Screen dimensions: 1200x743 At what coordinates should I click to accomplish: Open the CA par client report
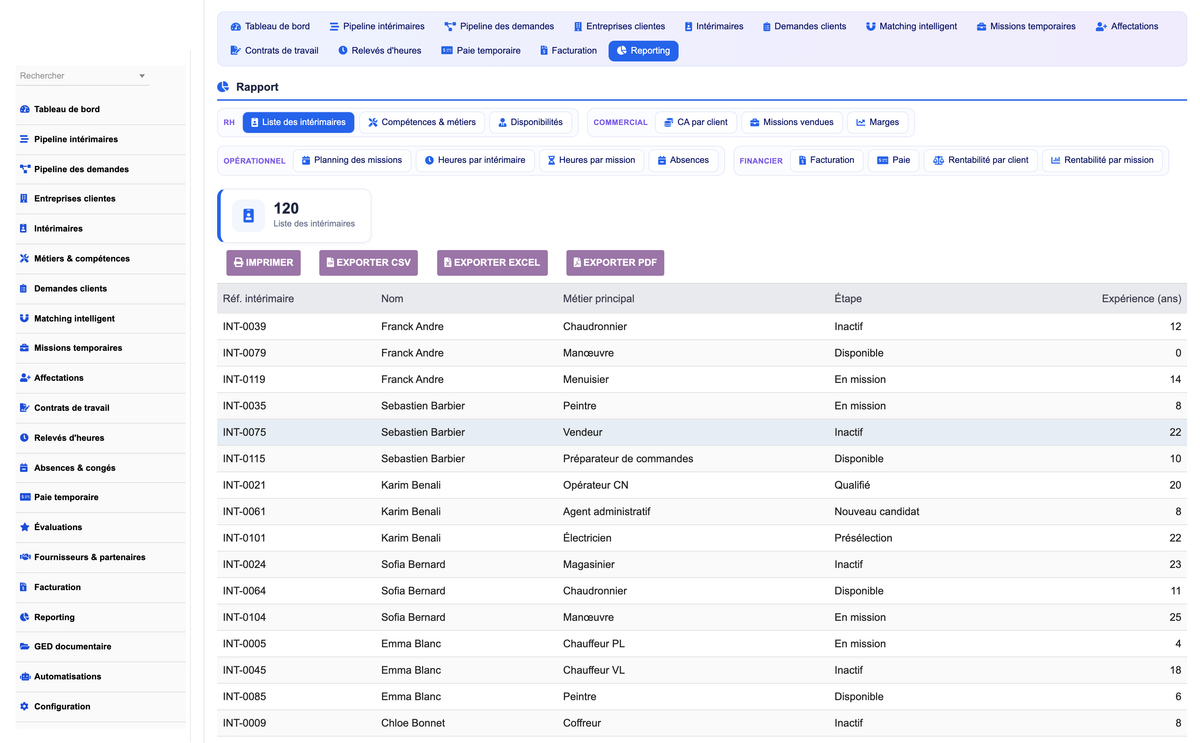pyautogui.click(x=696, y=122)
